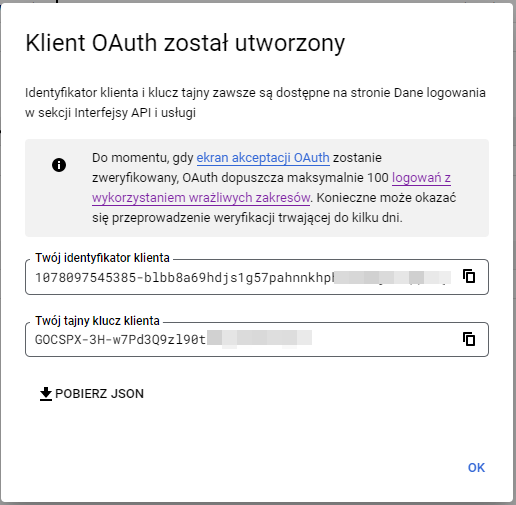Copy the client secret key with its copy icon
516x505 pixels.
point(469,339)
